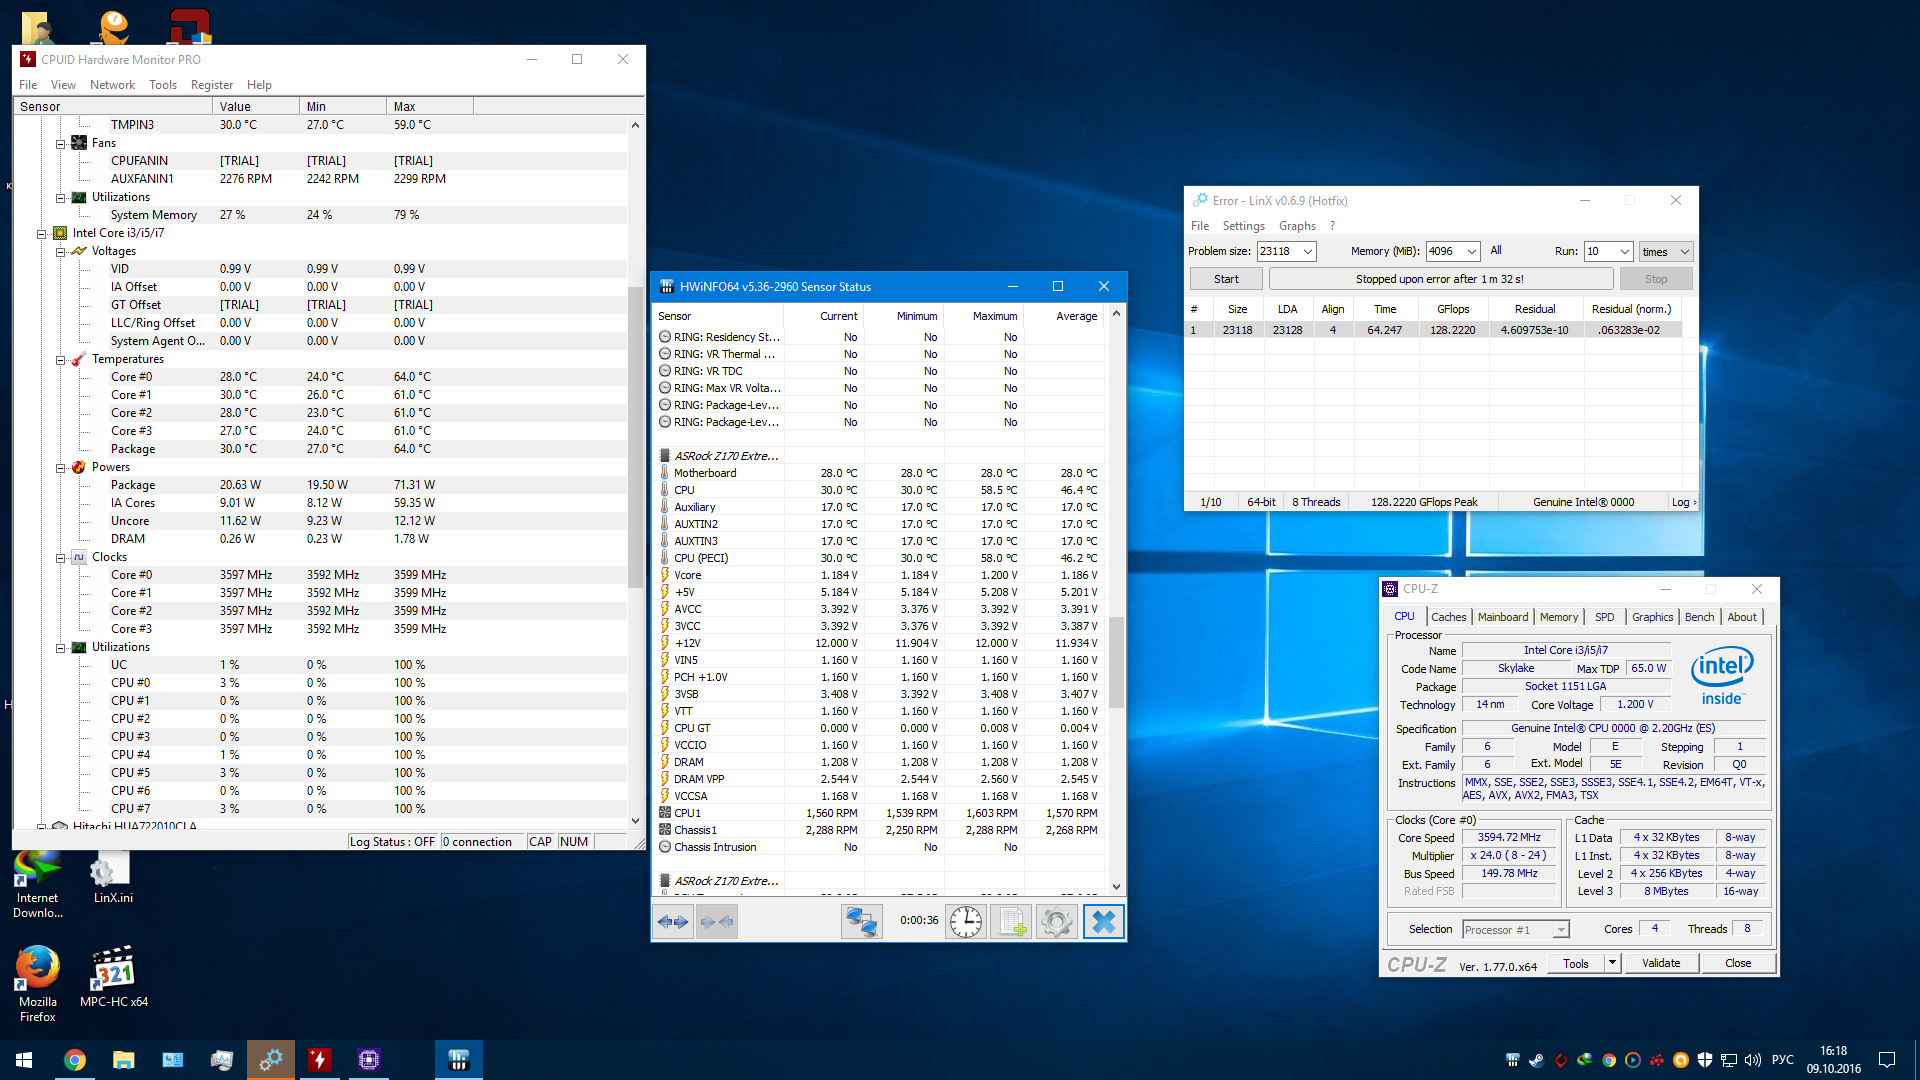
Task: Start logging with the sheet-plus icon
Action: click(1011, 922)
